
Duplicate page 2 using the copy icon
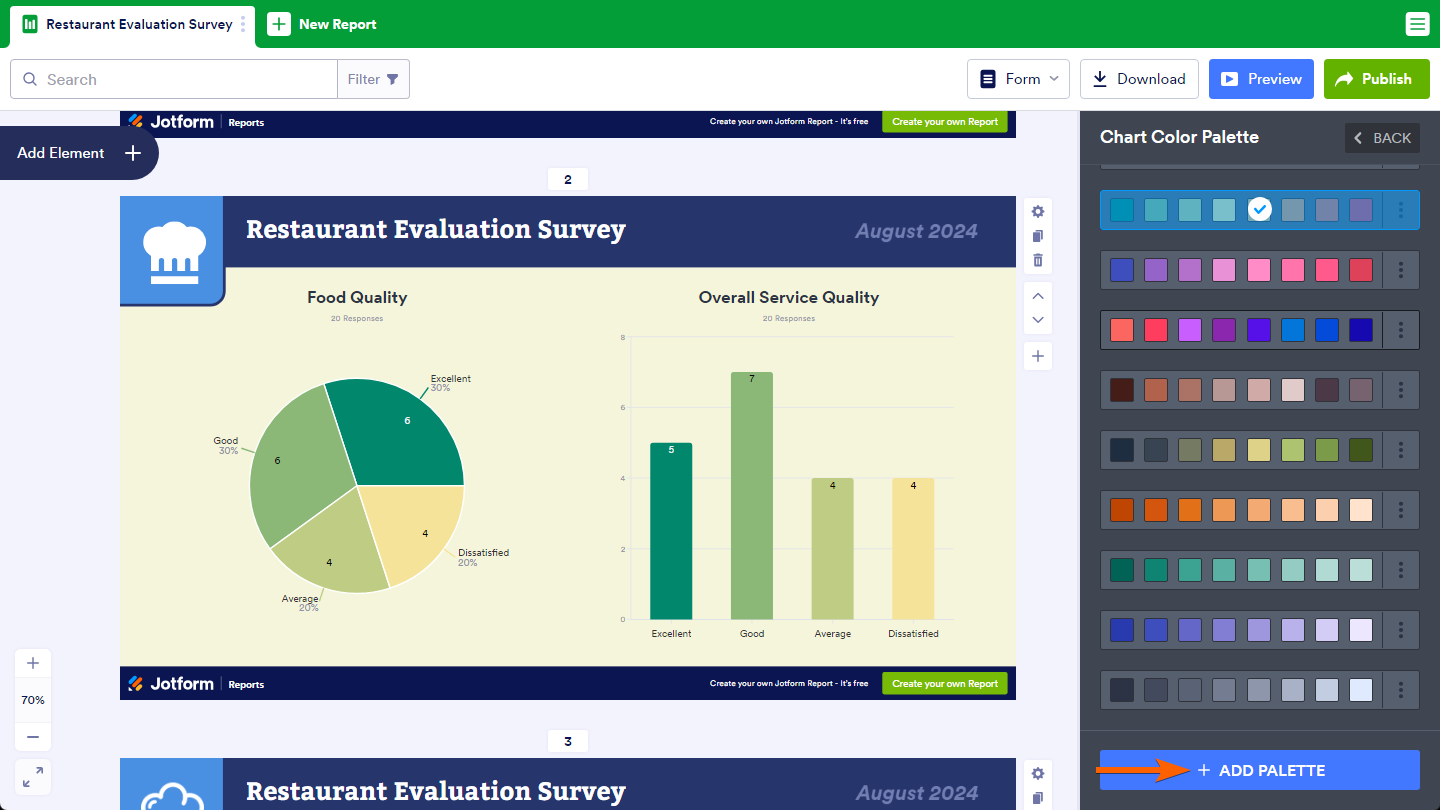[1038, 236]
